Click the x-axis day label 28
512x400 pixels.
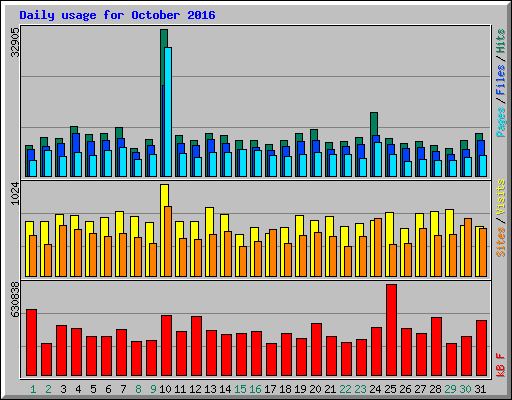pos(435,389)
